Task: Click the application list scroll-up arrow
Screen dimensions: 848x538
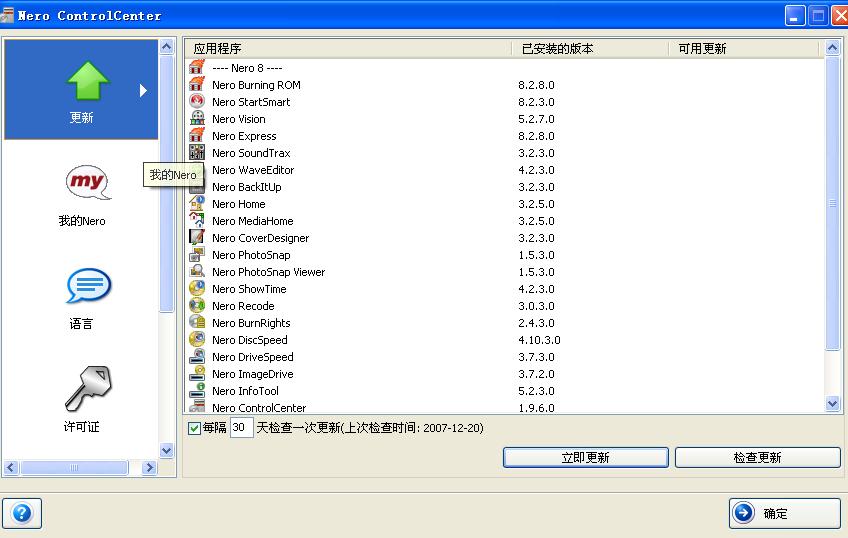Action: point(832,48)
